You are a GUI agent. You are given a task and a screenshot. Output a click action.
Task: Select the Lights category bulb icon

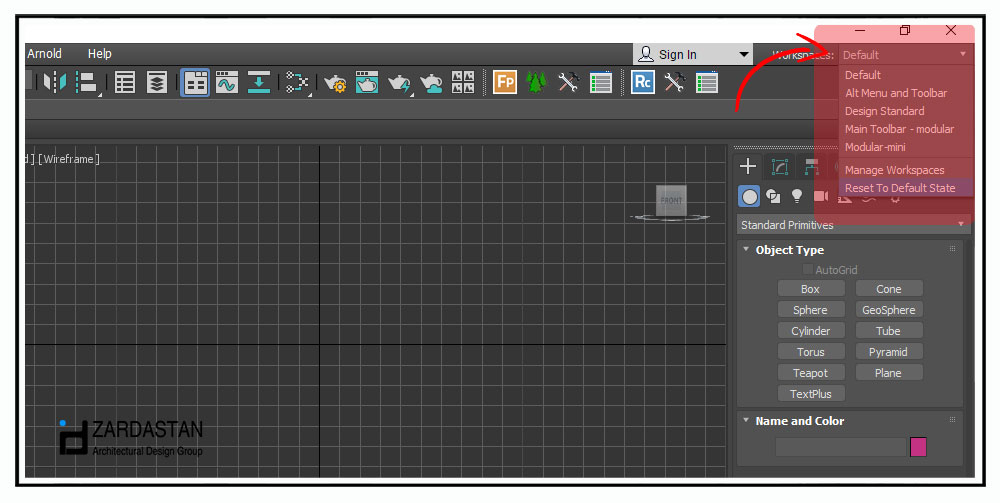click(x=797, y=196)
